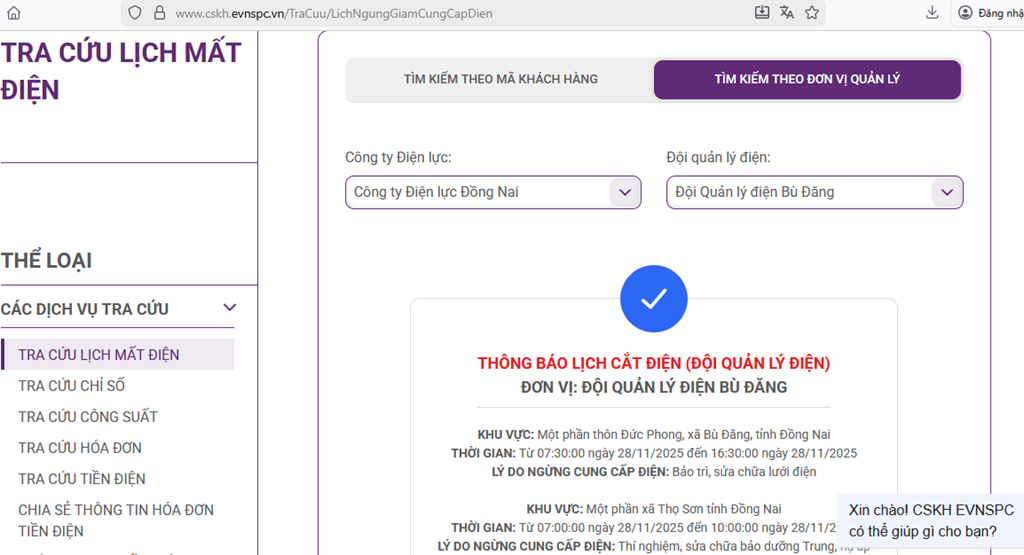Switch to Tìm kiếm theo mã khách hàng tab
This screenshot has width=1024, height=555.
point(501,79)
